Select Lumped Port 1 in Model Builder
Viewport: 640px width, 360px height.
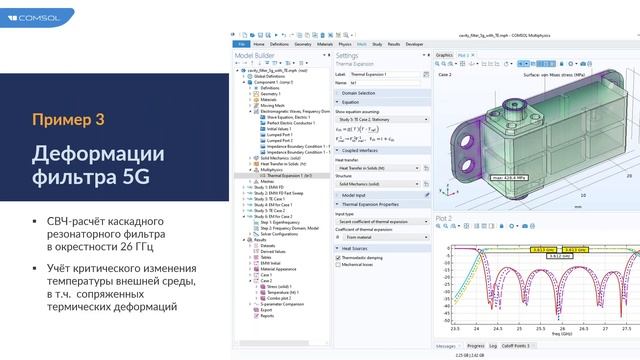(280, 135)
